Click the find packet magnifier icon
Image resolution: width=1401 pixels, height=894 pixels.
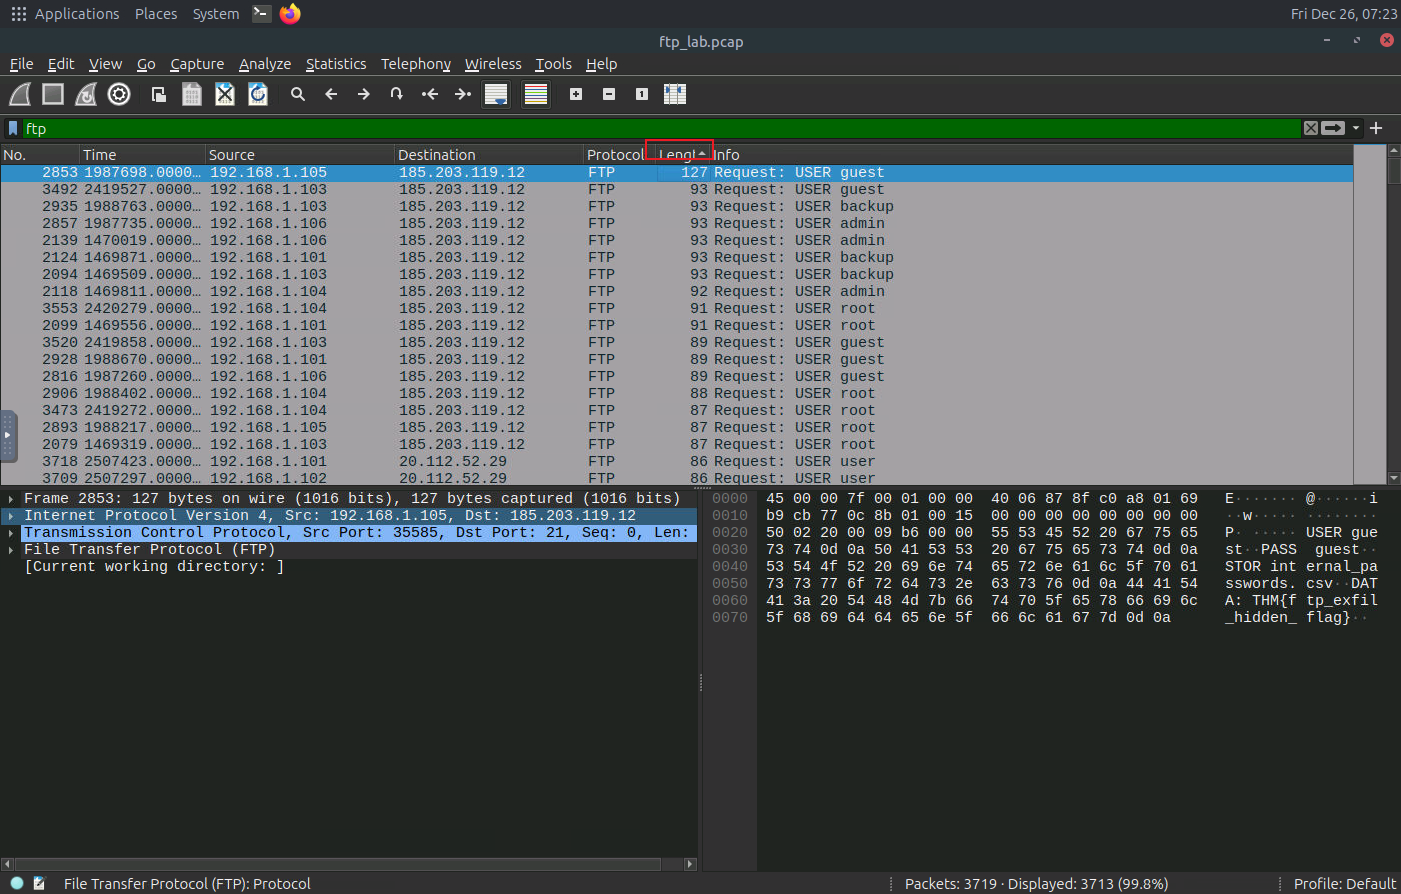(298, 94)
